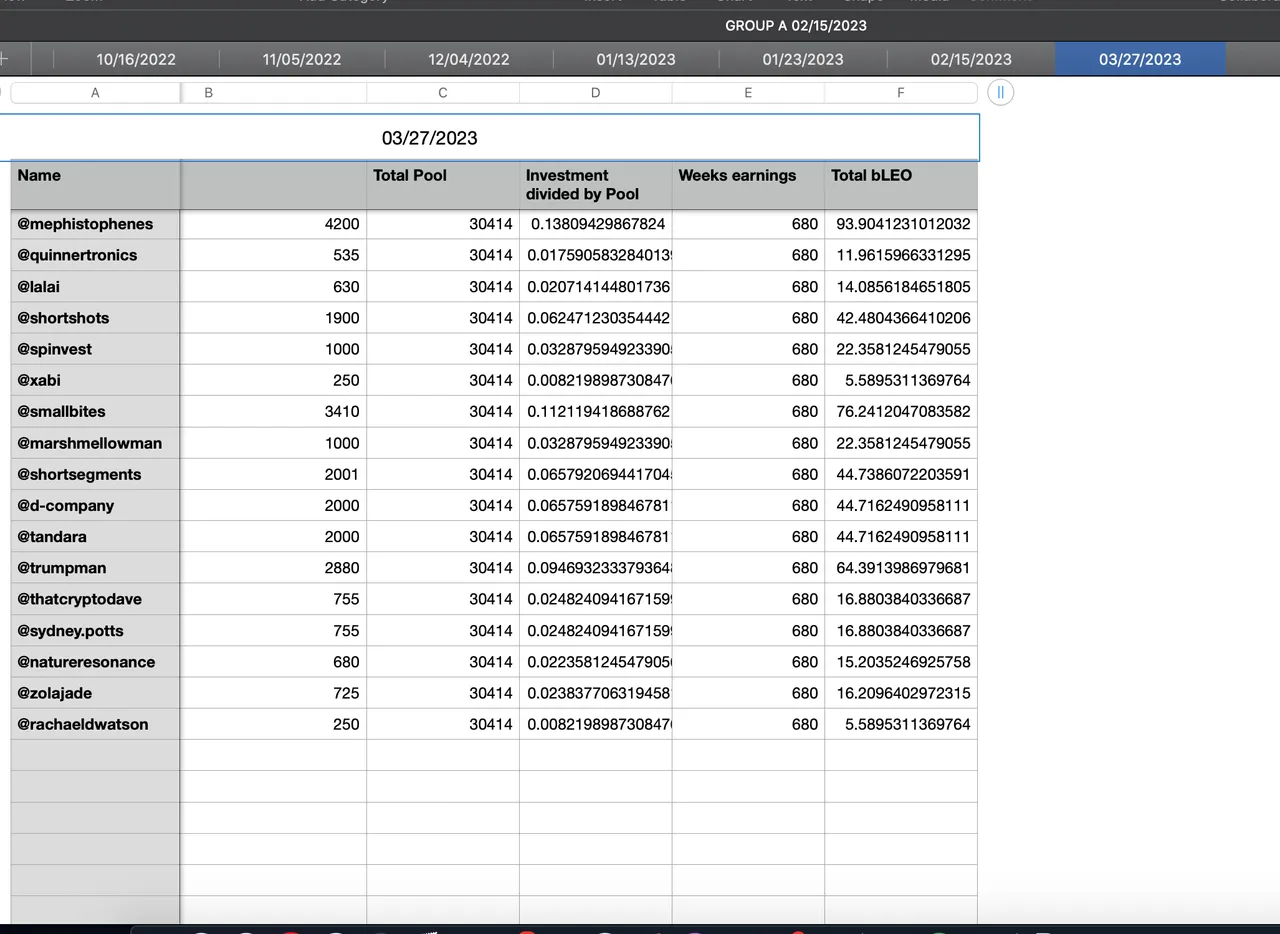Click the @shortshots name cell
The image size is (1280, 934).
(96, 318)
